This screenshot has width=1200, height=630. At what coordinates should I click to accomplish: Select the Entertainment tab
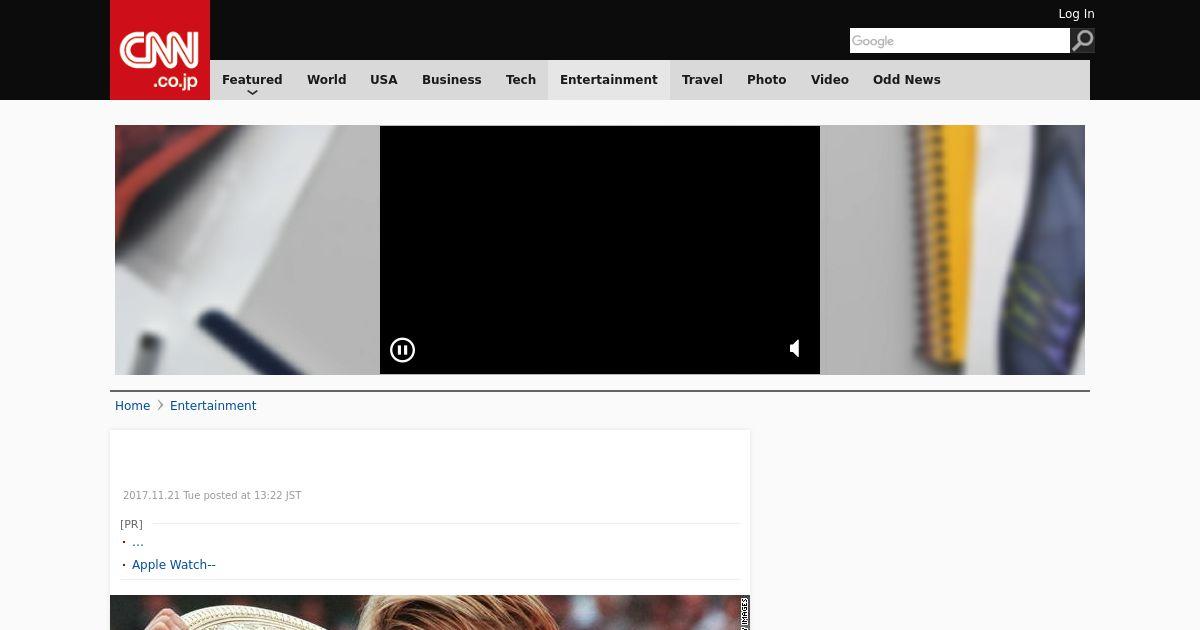pos(609,80)
